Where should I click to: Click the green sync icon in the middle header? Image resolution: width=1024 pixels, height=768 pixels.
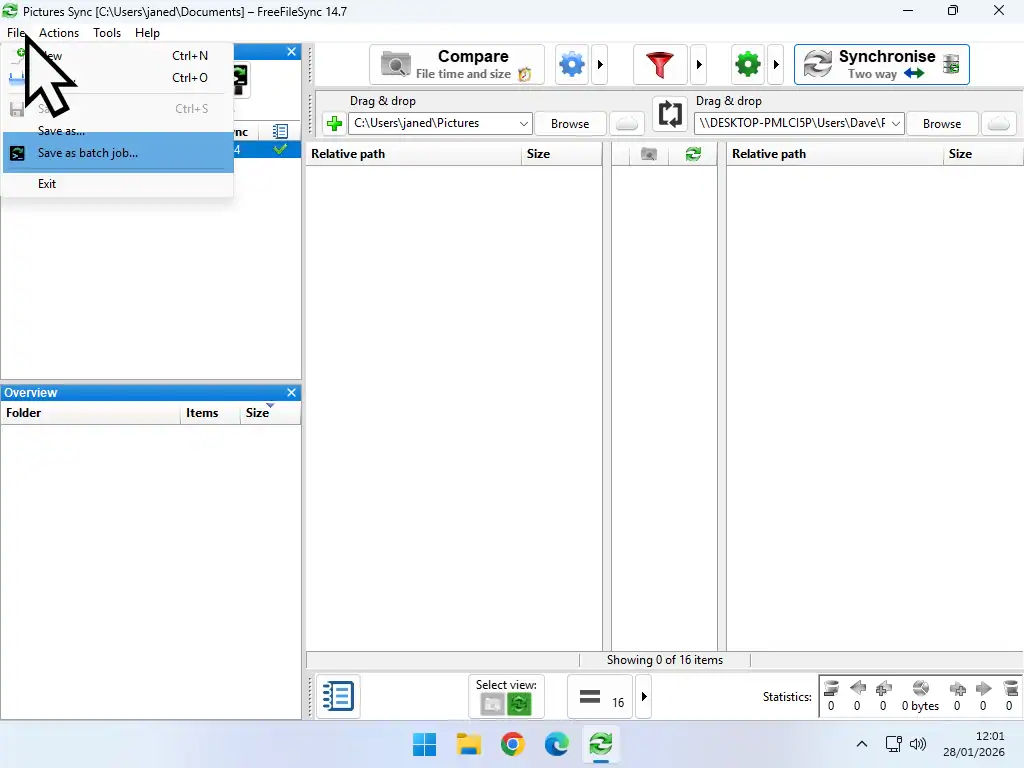694,154
